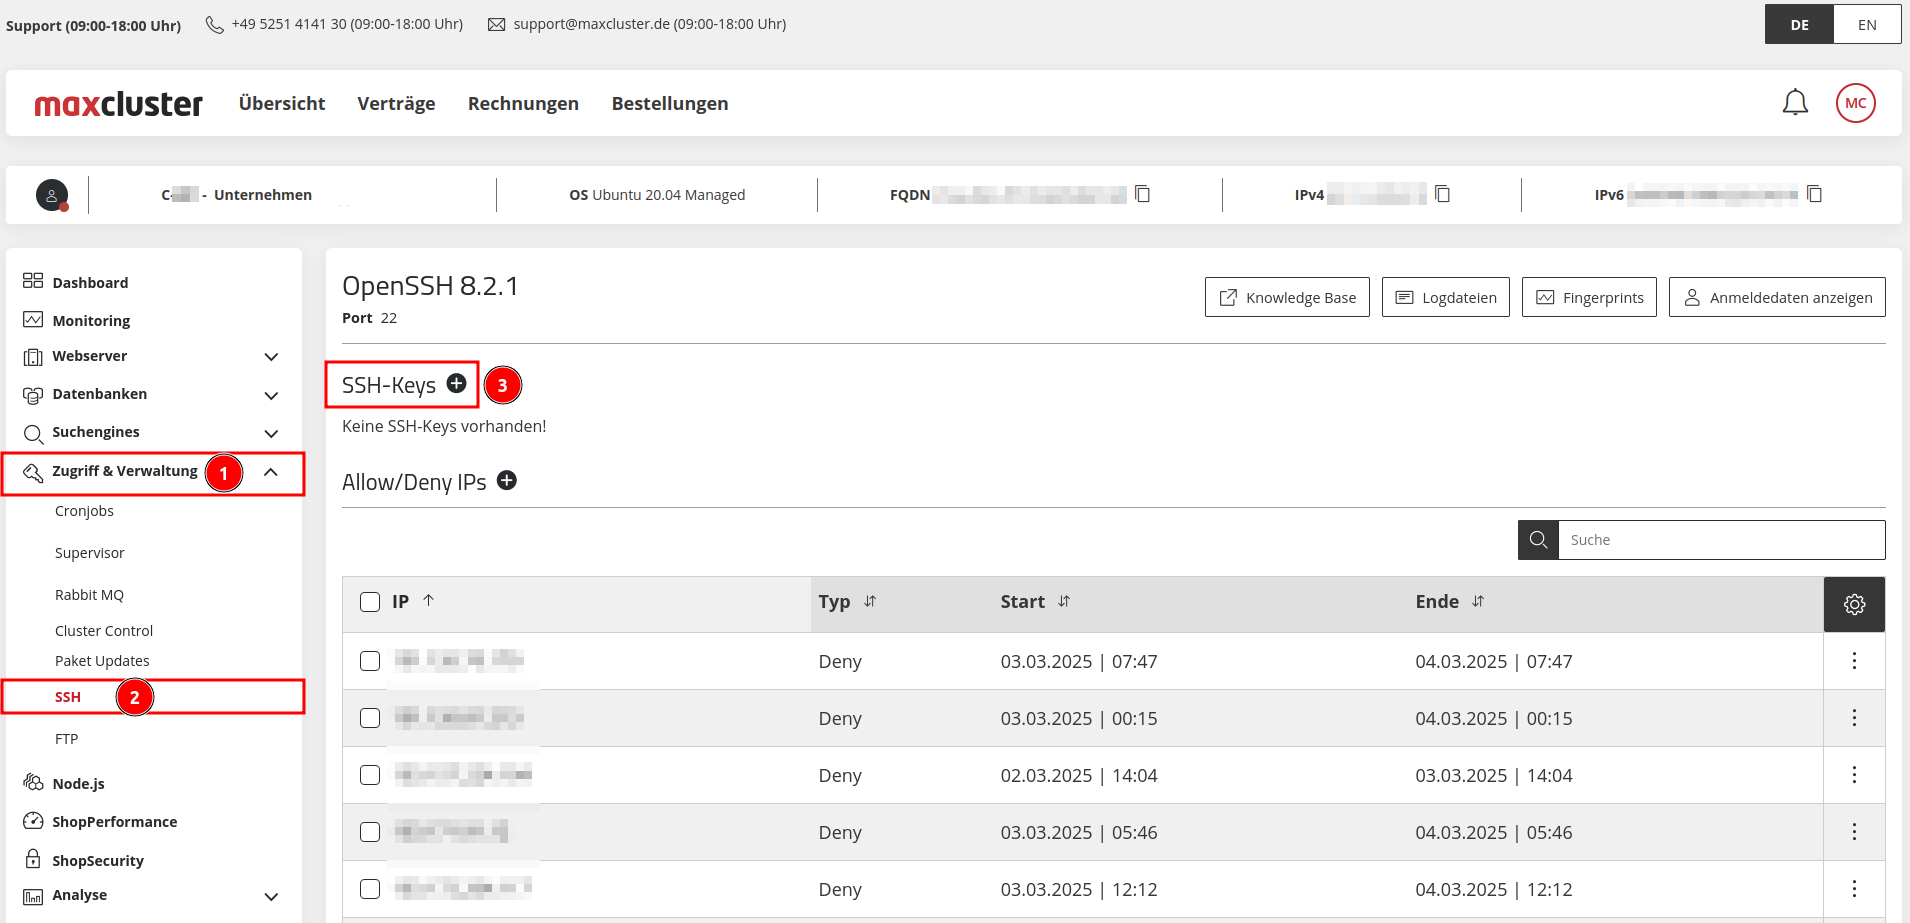Check the row with start 03.03.2025 12:12
Viewport: 1910px width, 923px height.
tap(370, 889)
